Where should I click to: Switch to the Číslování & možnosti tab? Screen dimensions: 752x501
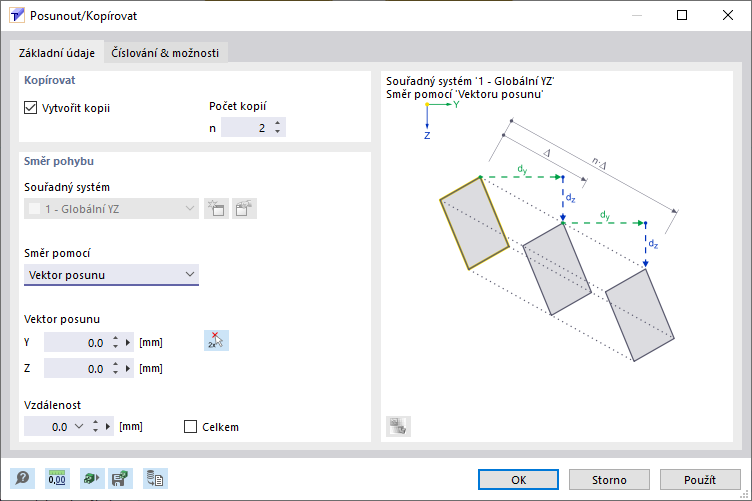pyautogui.click(x=165, y=53)
